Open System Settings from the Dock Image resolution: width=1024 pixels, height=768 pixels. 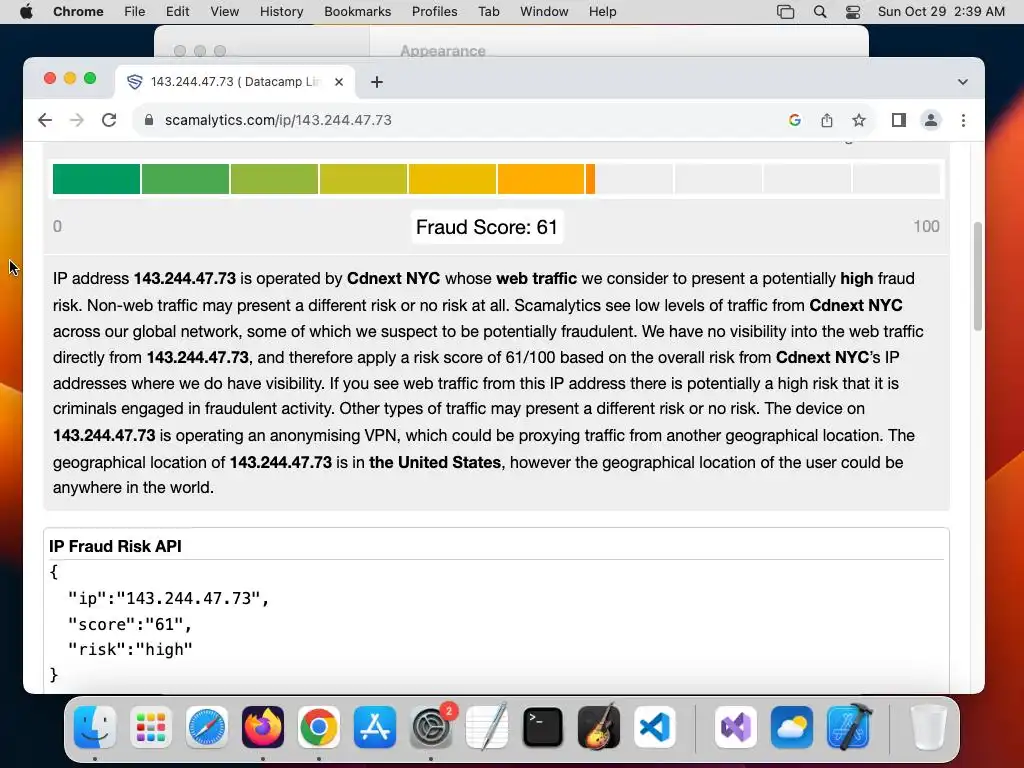tap(431, 727)
